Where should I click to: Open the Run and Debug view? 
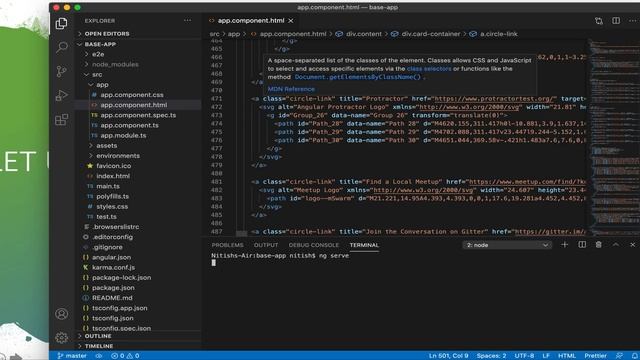62,96
